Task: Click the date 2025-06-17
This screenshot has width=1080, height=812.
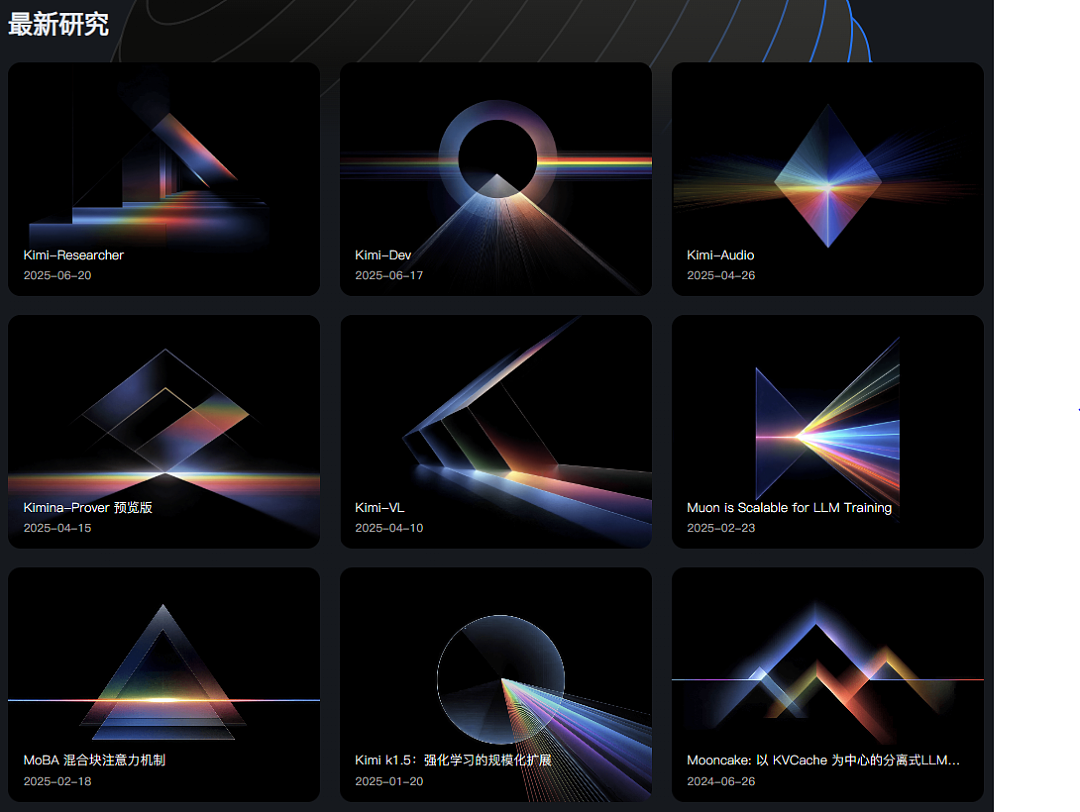Action: [389, 275]
